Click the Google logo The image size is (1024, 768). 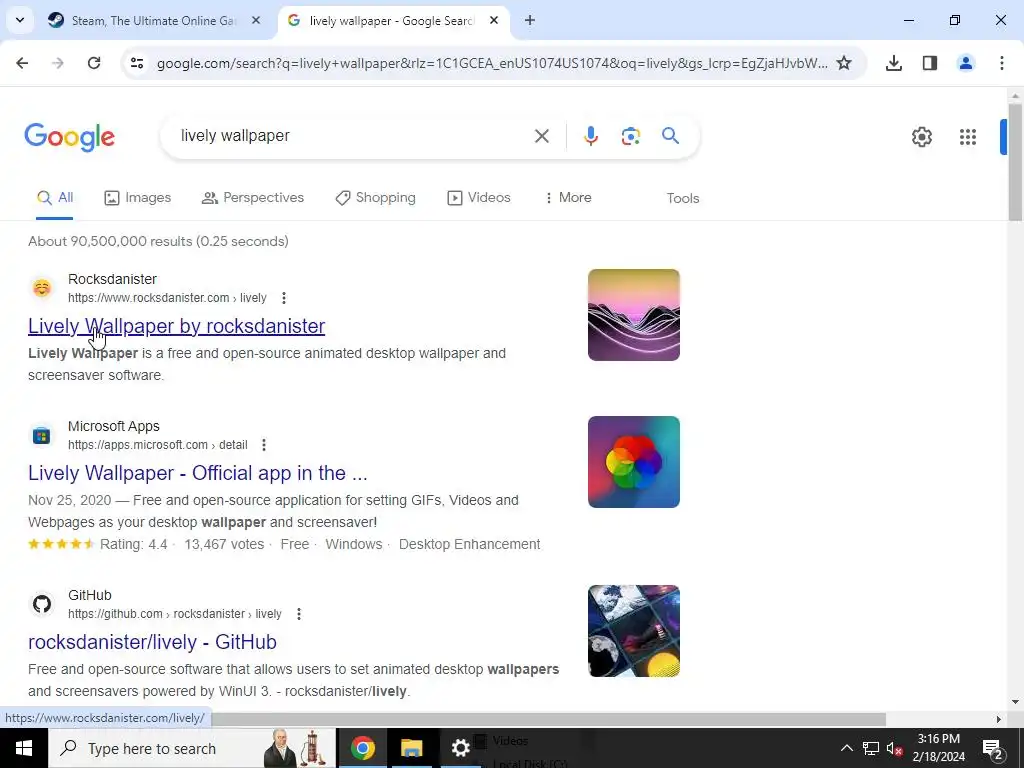(69, 137)
